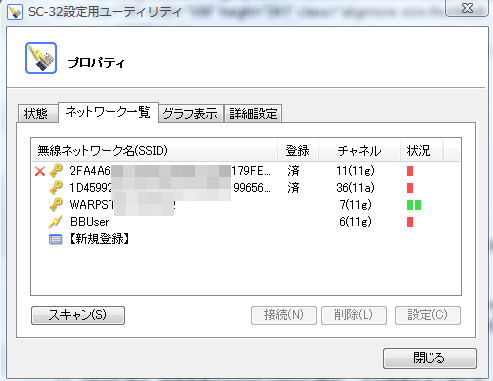Open the 詳細設定 tab
The height and width of the screenshot is (381, 493).
point(253,114)
